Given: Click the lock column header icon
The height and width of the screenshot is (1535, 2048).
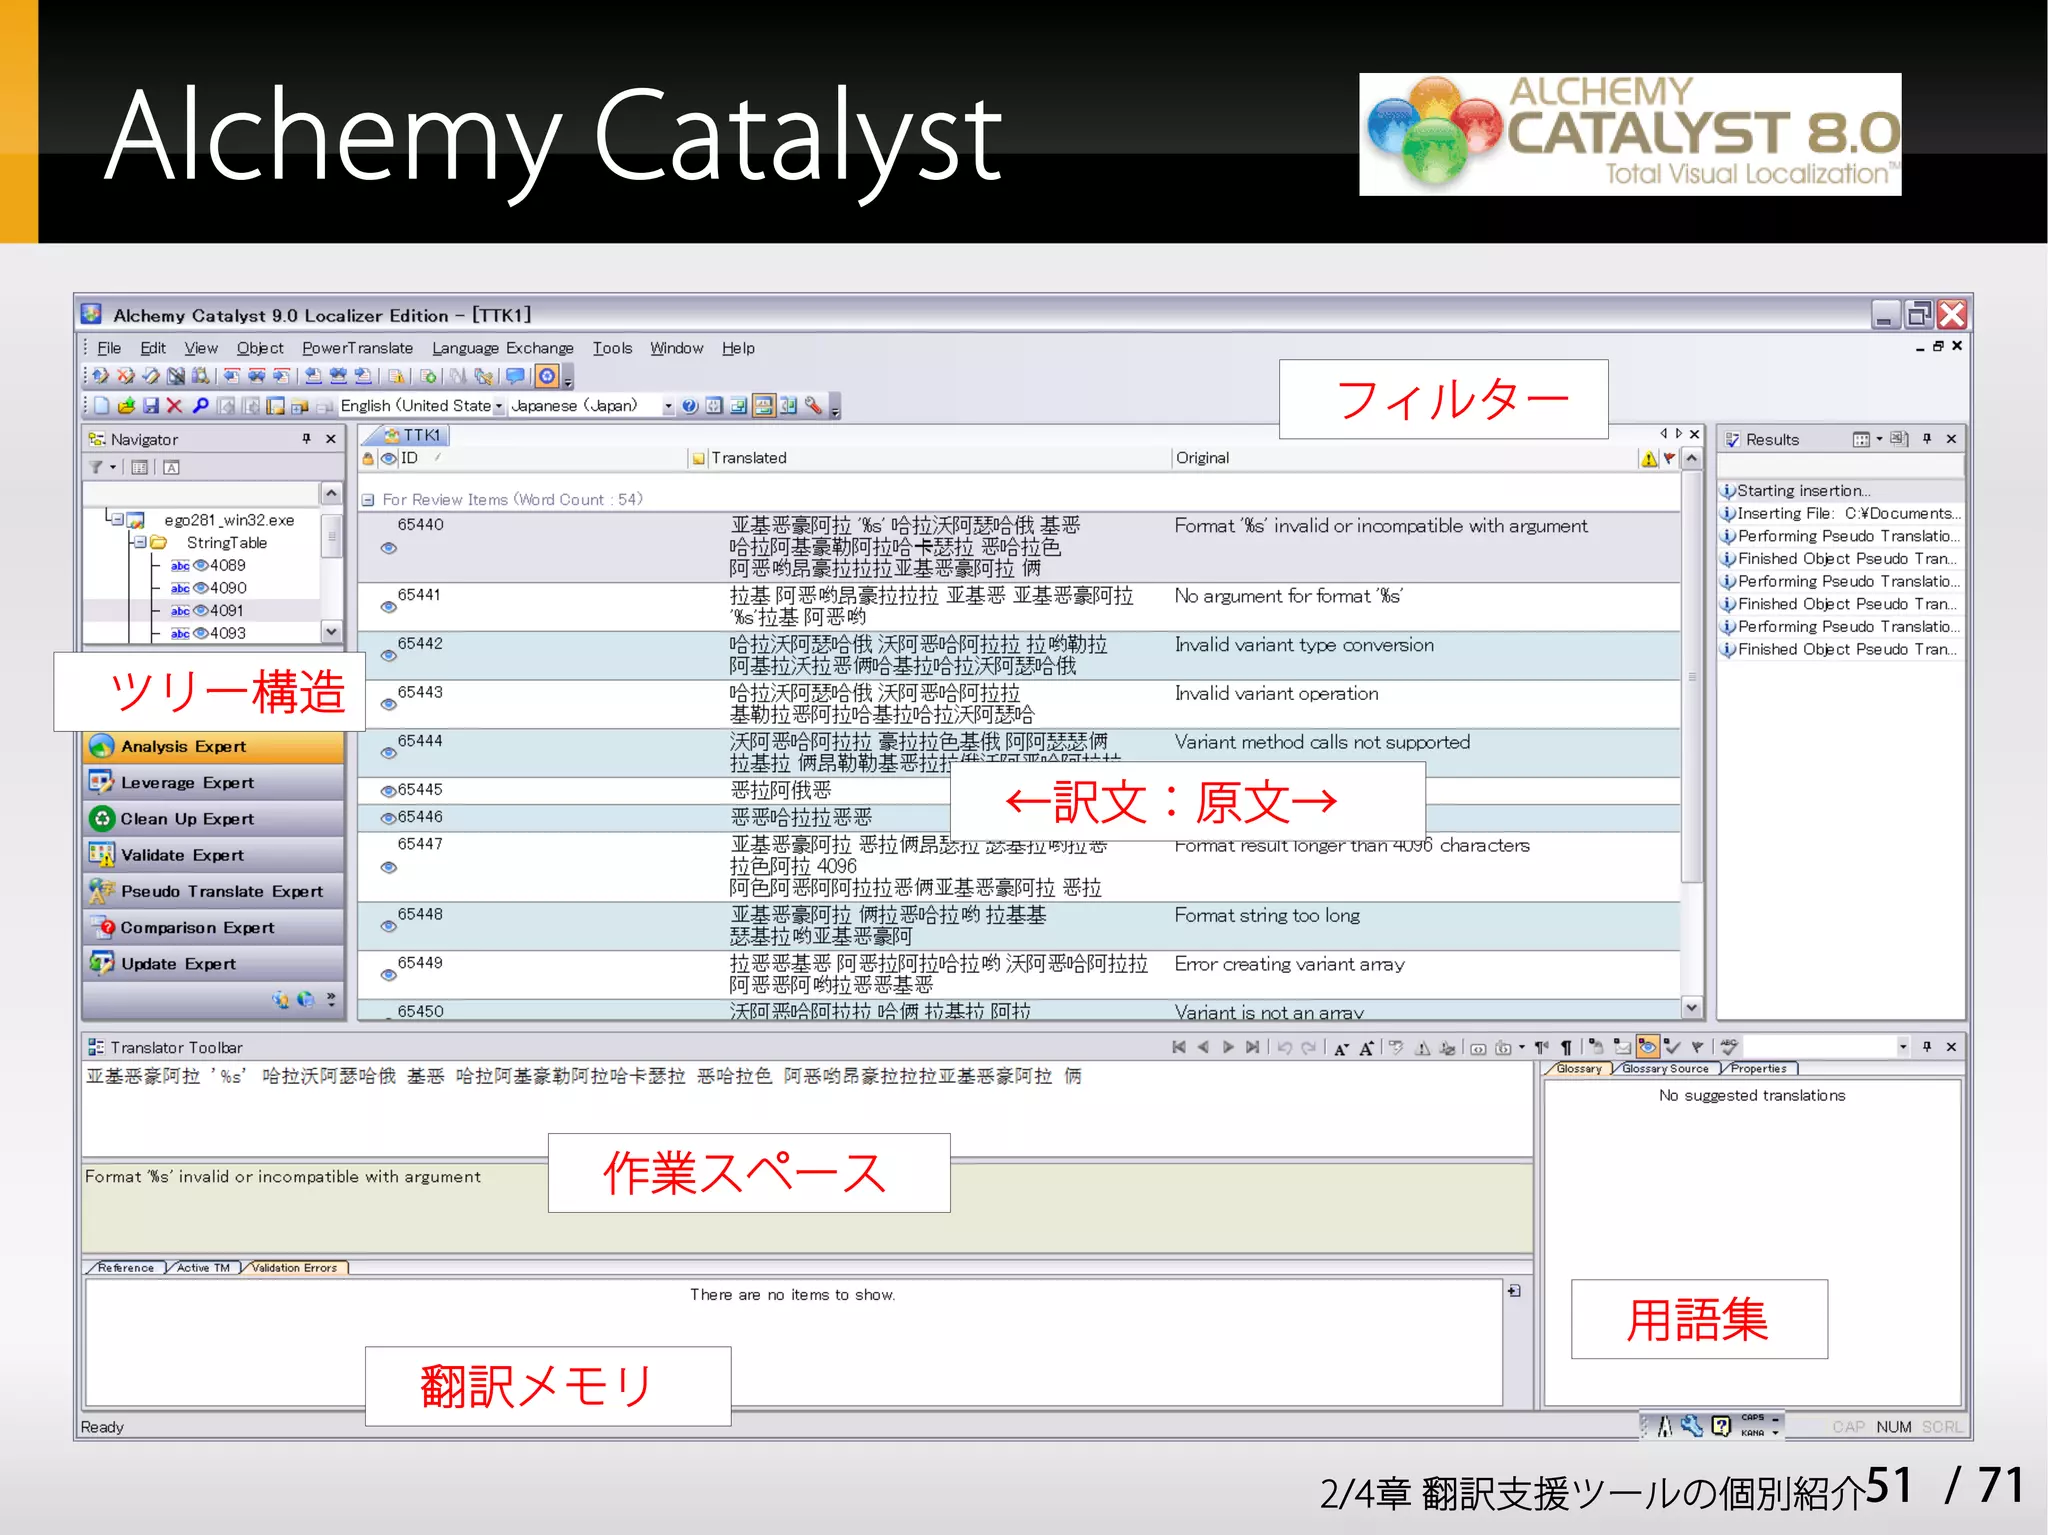Looking at the screenshot, I should tap(368, 458).
